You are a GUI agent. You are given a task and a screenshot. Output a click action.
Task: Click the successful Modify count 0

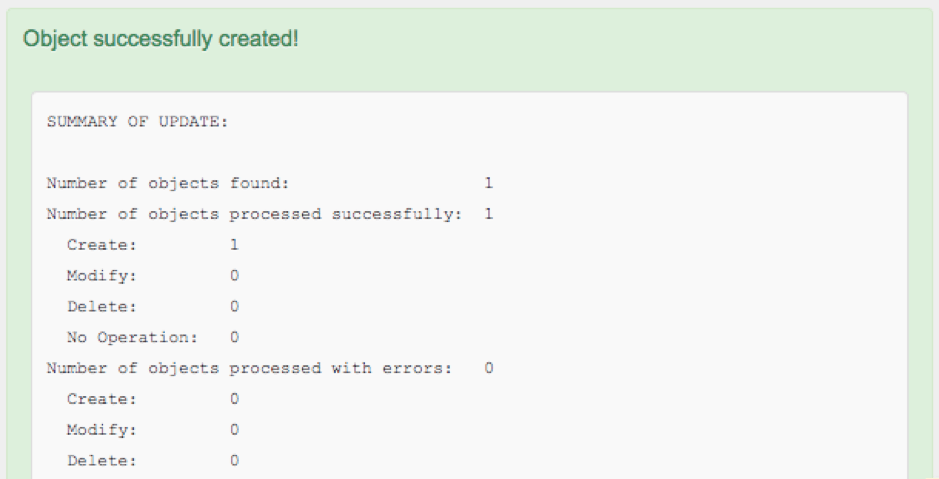click(x=234, y=275)
